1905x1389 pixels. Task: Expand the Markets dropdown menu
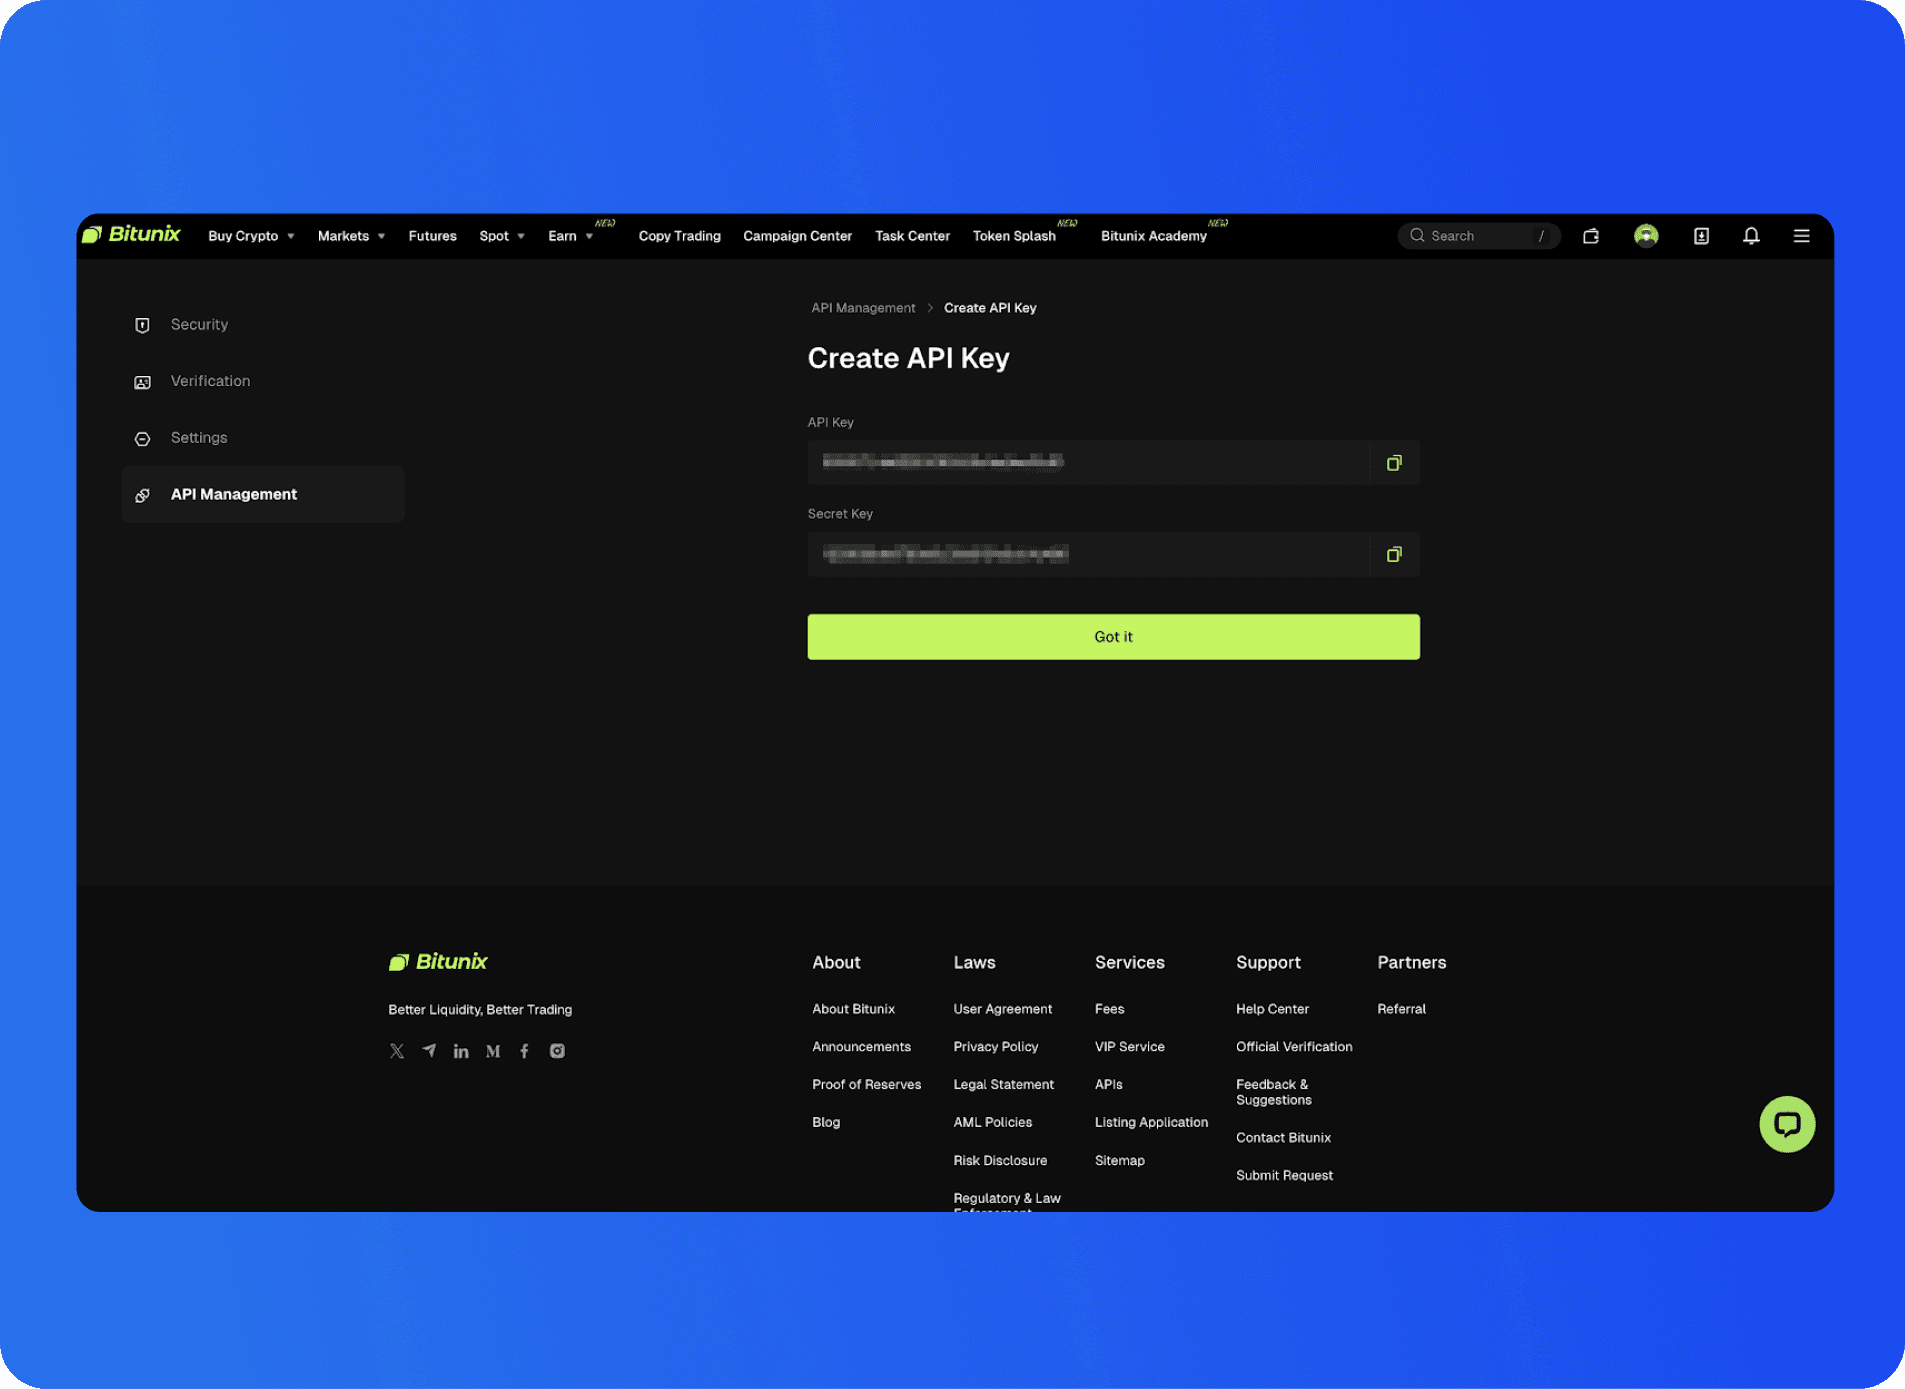pos(351,236)
